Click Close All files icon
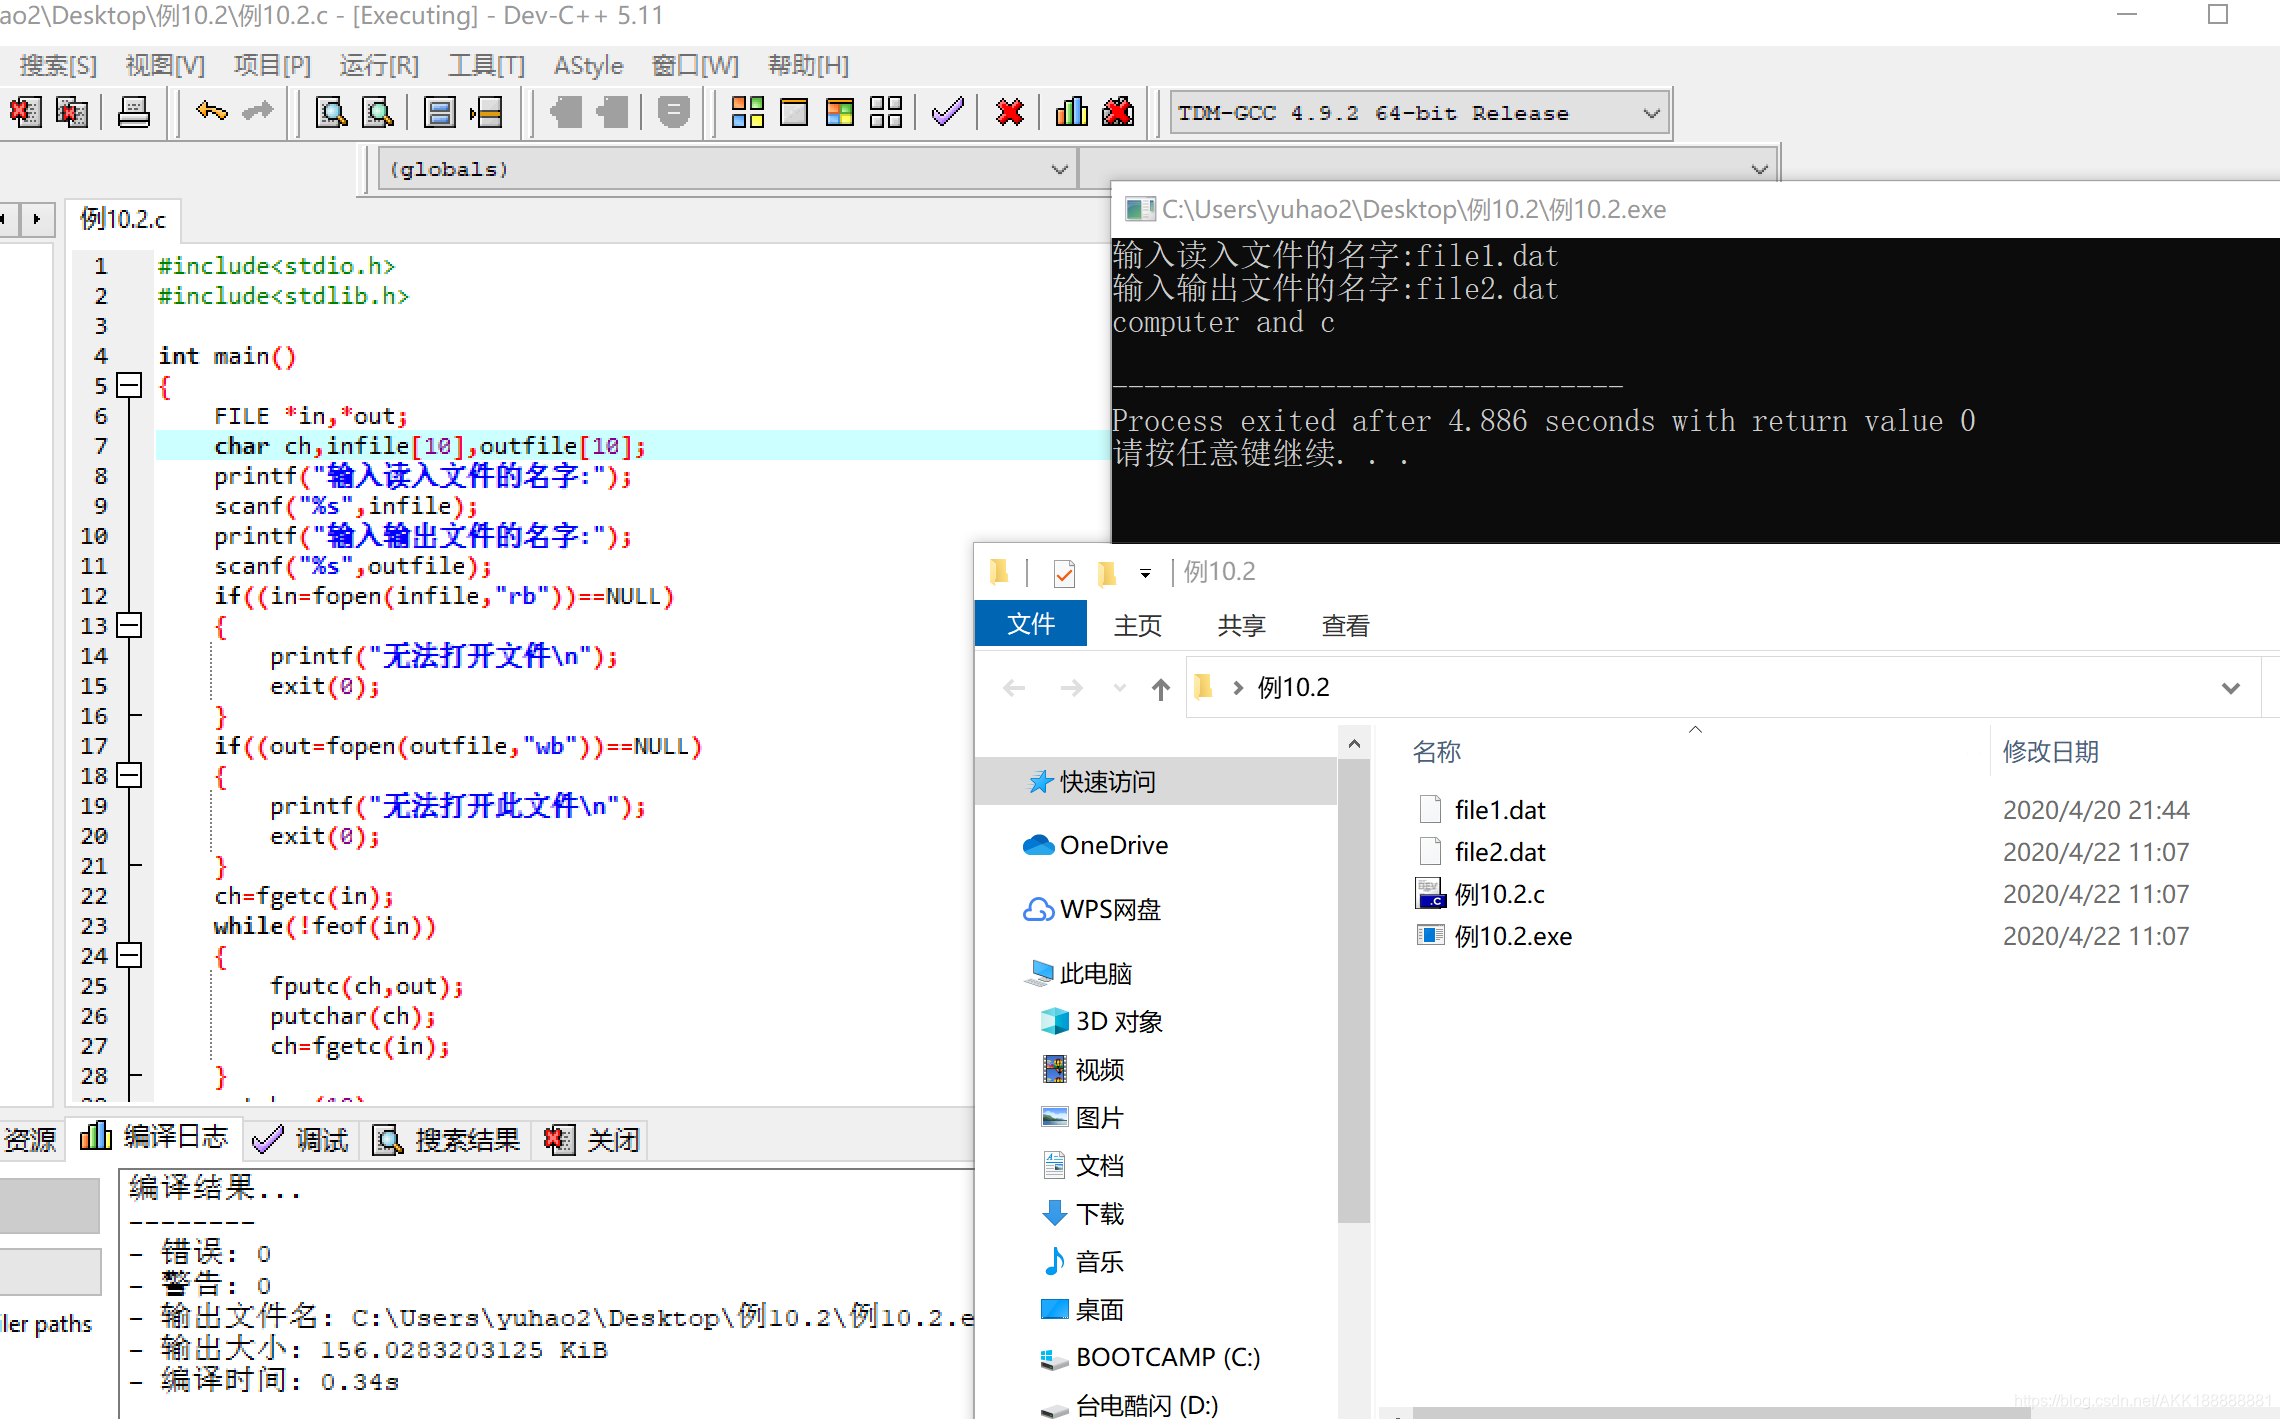 71,112
